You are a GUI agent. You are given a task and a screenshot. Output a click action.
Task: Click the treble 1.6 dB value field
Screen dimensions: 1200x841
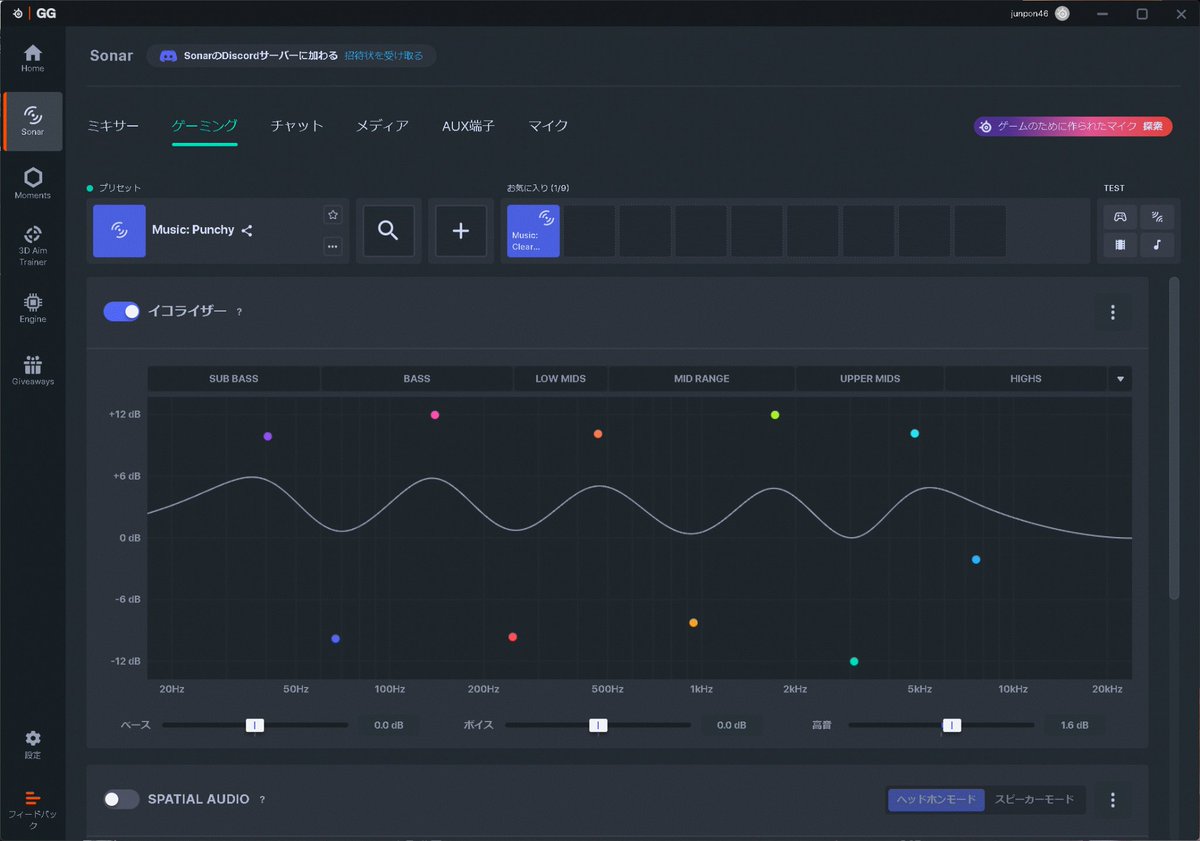point(1075,725)
